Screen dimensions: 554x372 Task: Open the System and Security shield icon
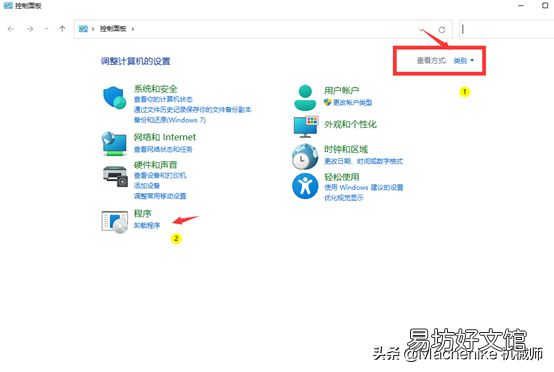pos(114,98)
